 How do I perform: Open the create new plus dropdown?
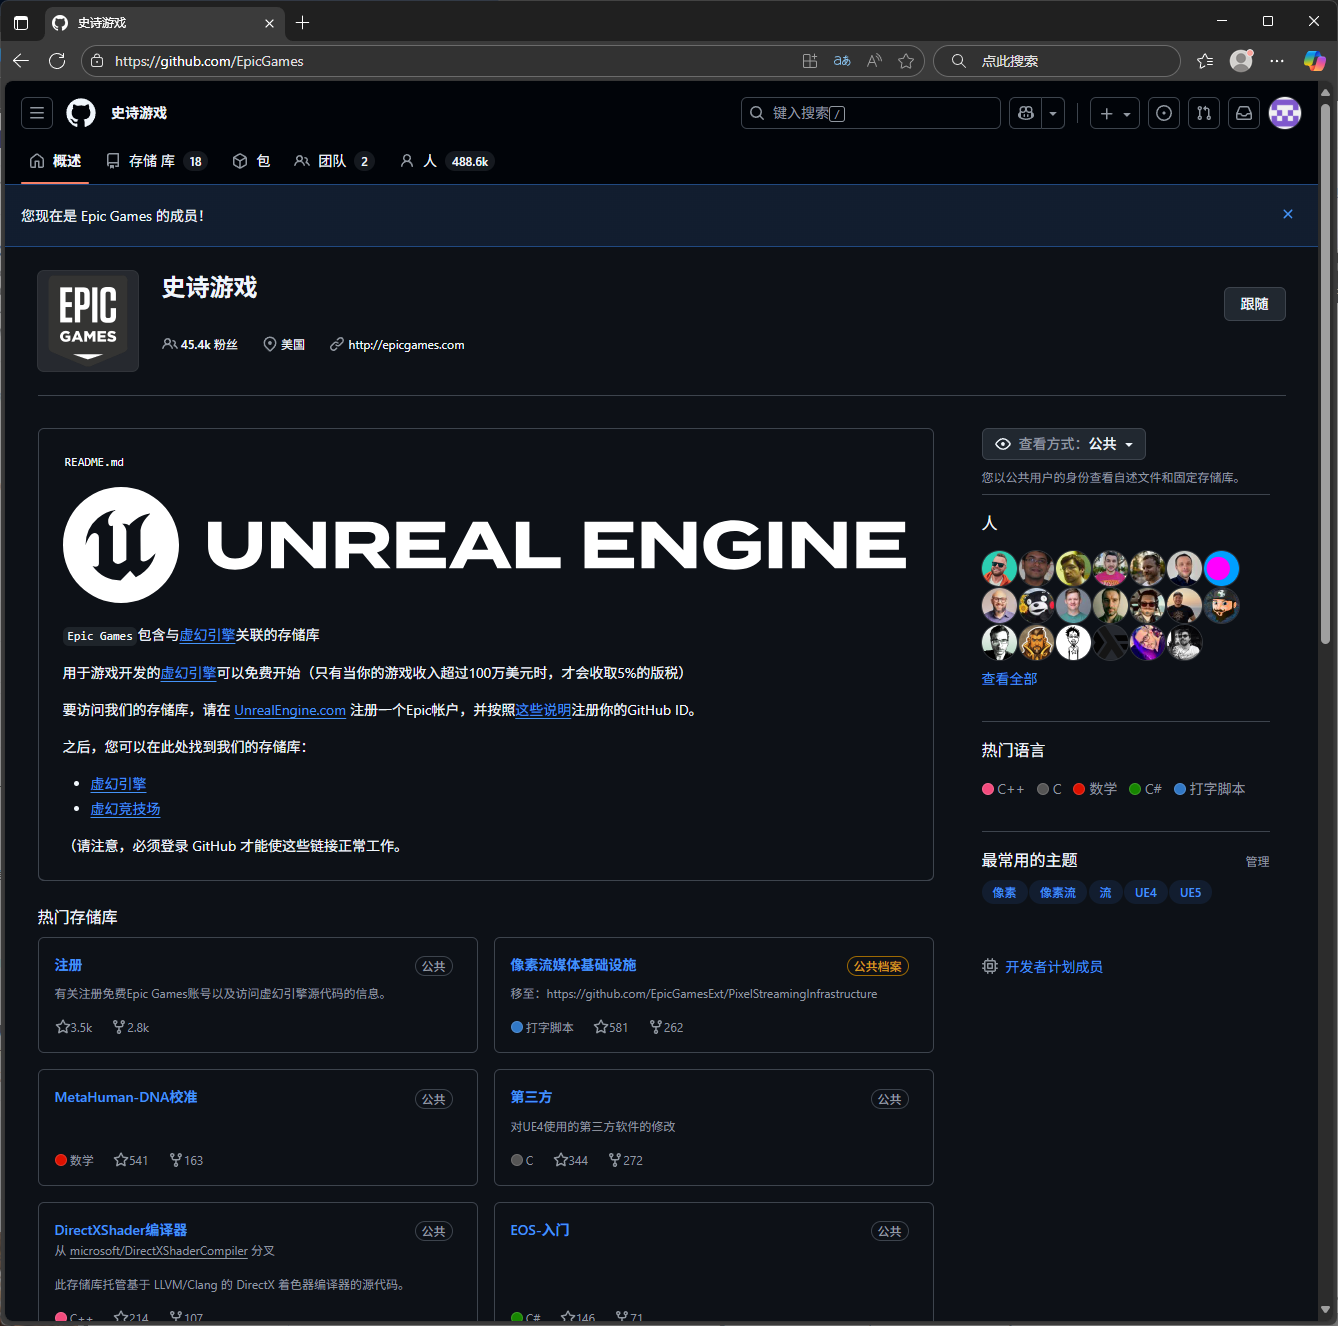pos(1115,113)
